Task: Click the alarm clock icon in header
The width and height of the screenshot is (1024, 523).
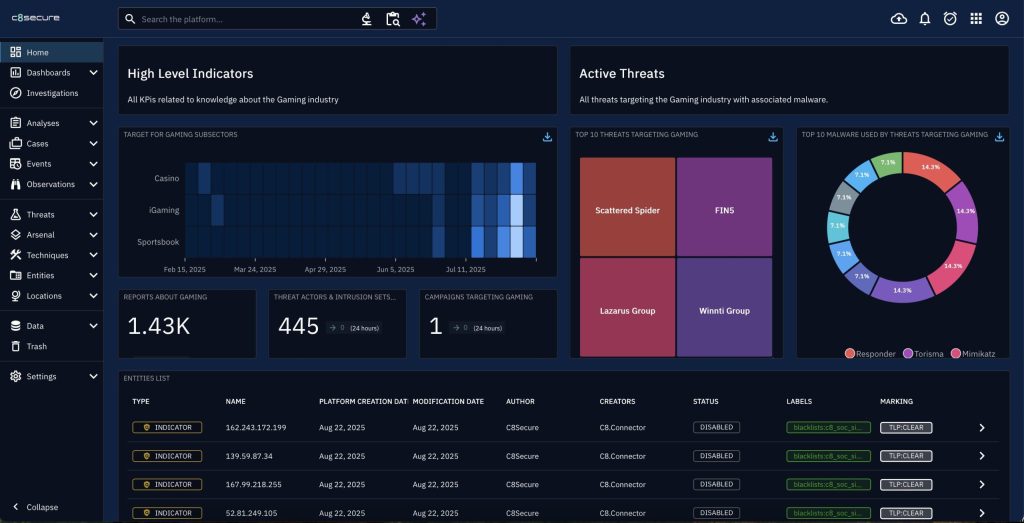Action: [950, 19]
